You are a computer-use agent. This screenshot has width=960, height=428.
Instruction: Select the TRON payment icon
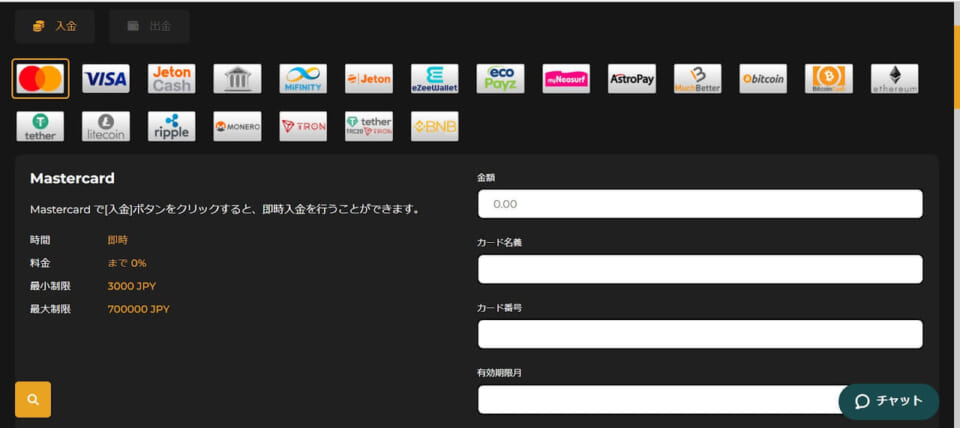[303, 126]
